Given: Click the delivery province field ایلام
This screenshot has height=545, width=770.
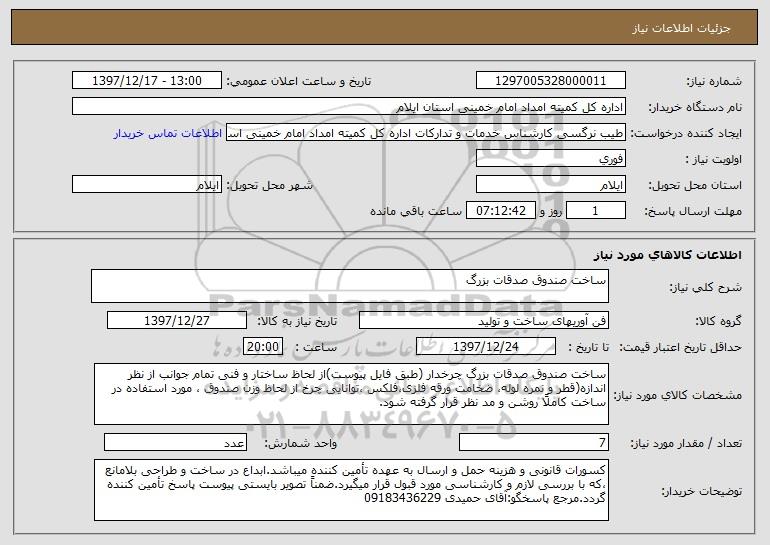Looking at the screenshot, I should tap(550, 185).
